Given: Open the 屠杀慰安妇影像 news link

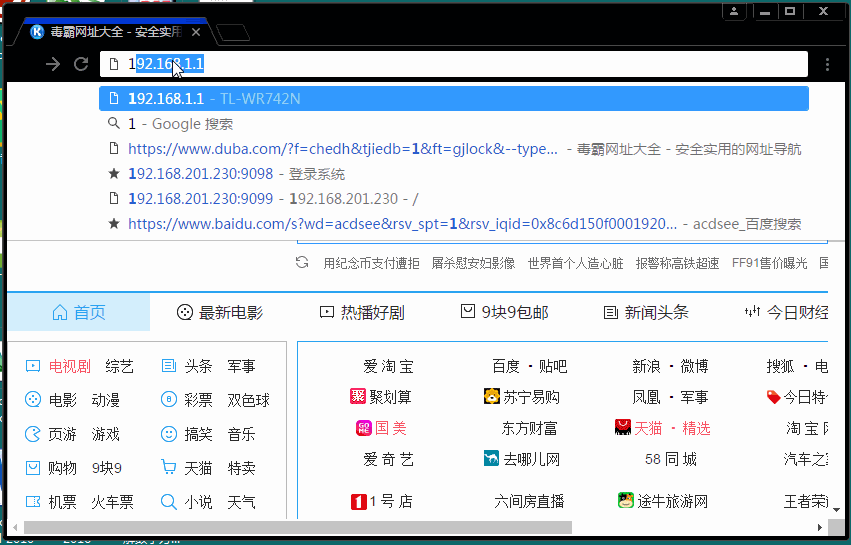Looking at the screenshot, I should 473,264.
